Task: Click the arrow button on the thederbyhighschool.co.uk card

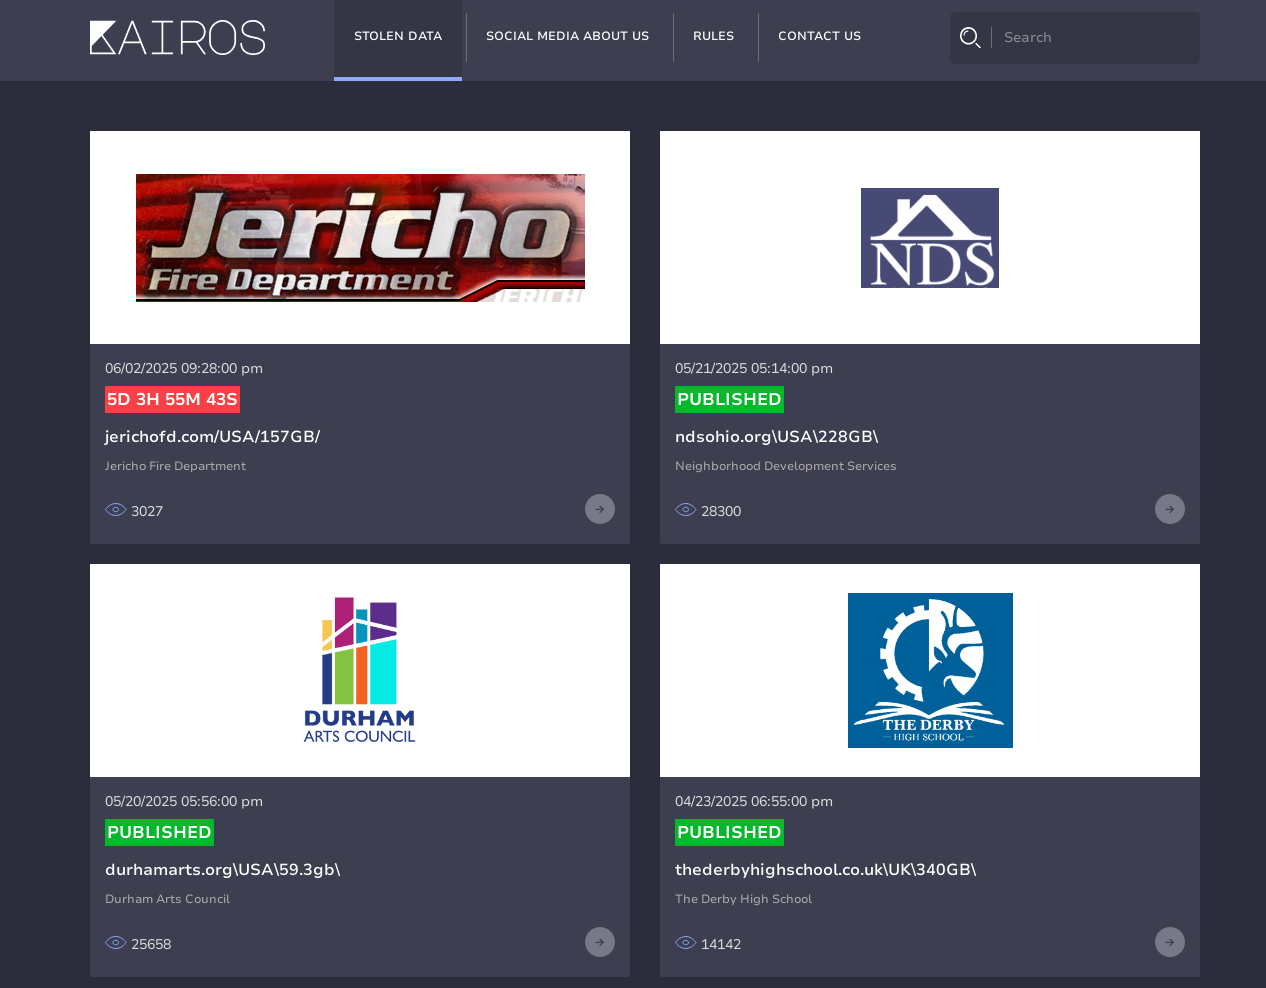Action: point(1170,942)
